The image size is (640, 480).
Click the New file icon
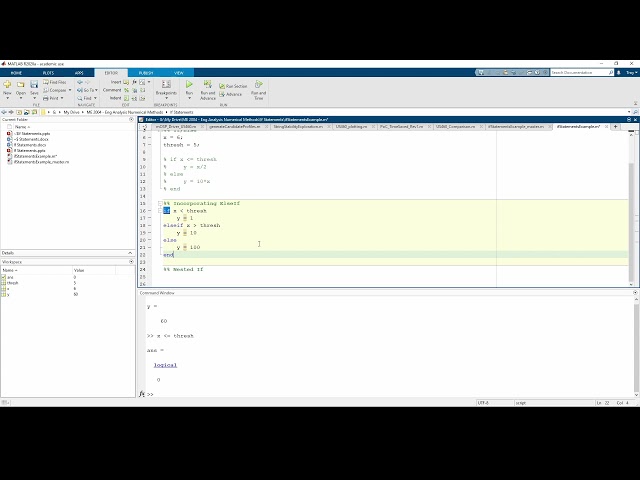click(7, 84)
